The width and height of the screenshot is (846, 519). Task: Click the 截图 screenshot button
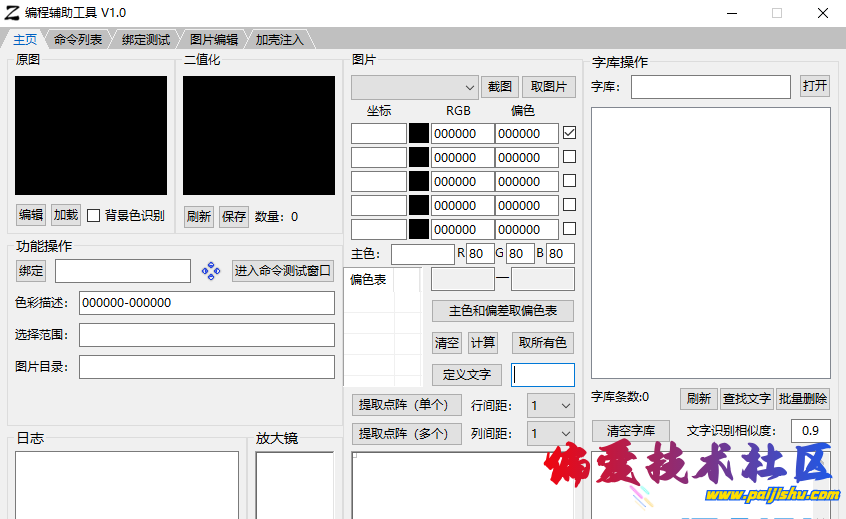coord(500,87)
